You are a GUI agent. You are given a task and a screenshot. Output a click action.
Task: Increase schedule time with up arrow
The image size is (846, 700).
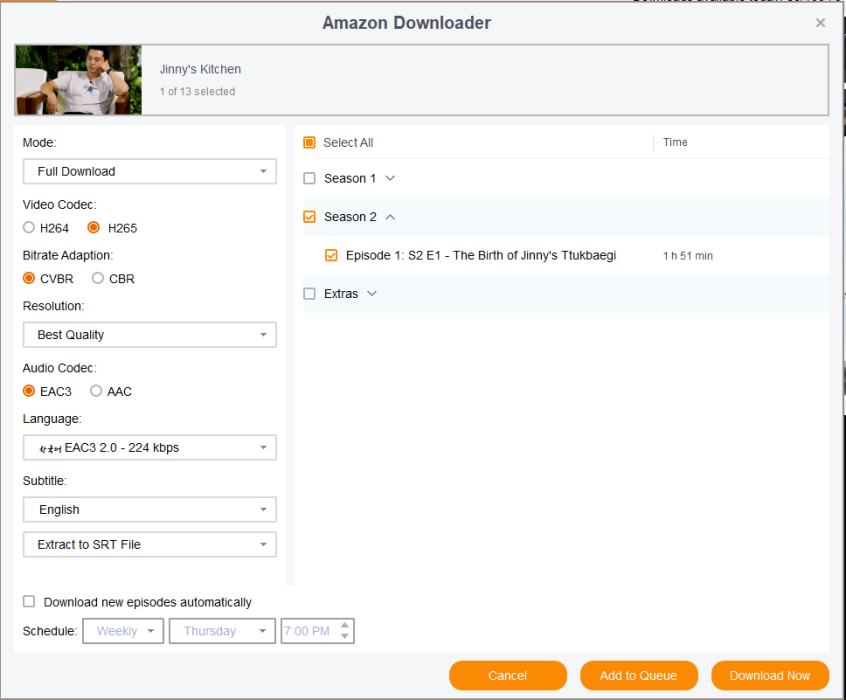click(345, 626)
